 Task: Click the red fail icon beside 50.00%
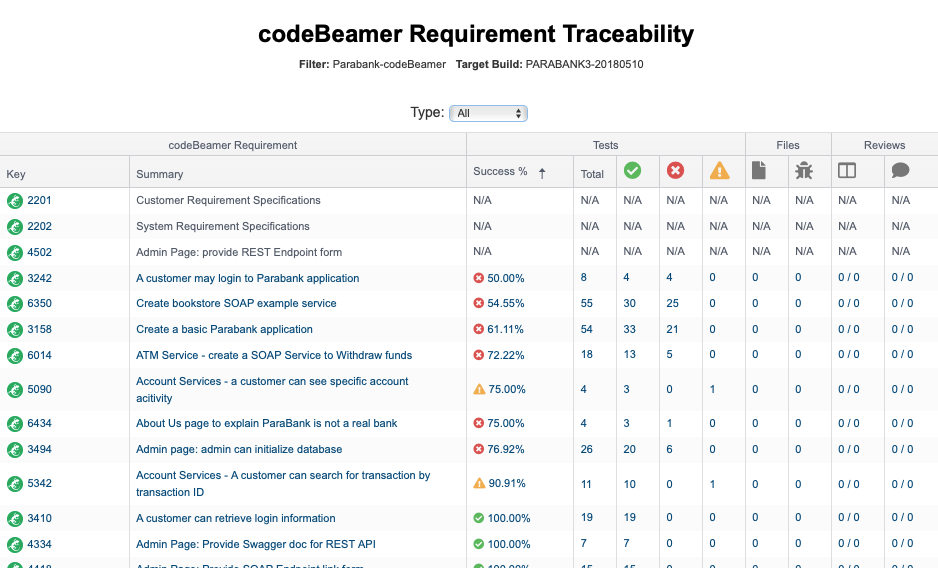(x=479, y=278)
